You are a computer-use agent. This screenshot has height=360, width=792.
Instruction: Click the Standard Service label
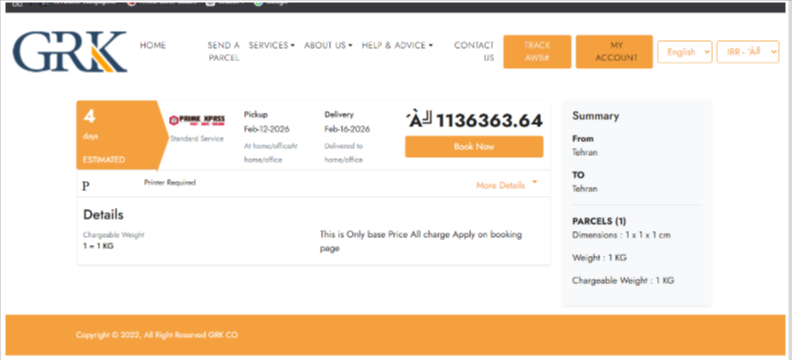(196, 138)
